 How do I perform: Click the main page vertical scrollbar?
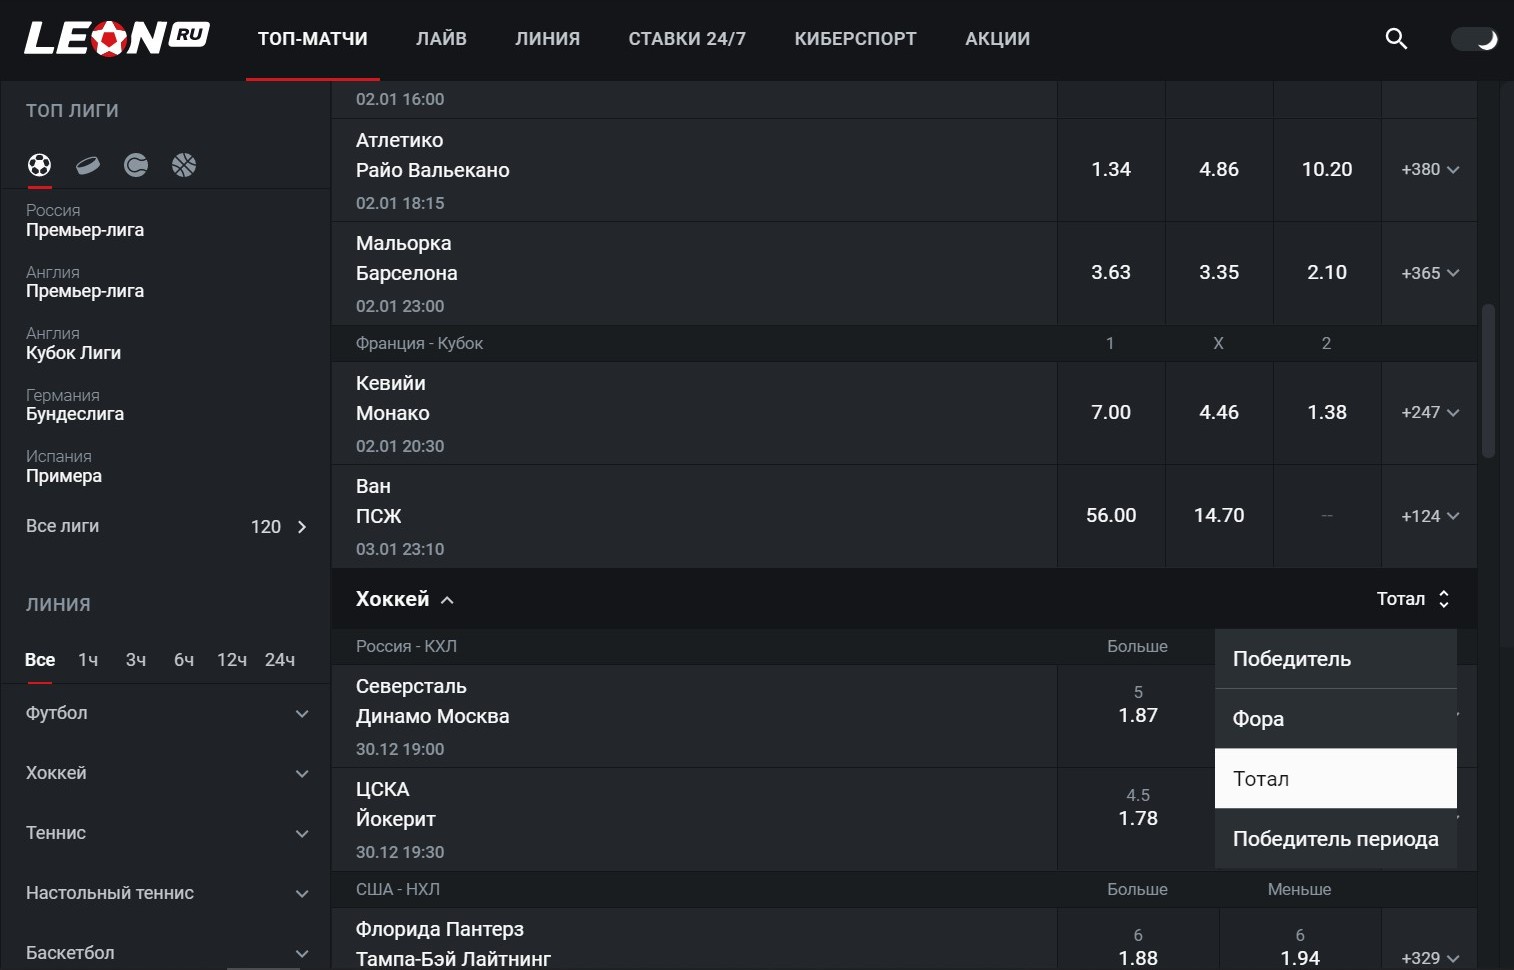[1488, 381]
